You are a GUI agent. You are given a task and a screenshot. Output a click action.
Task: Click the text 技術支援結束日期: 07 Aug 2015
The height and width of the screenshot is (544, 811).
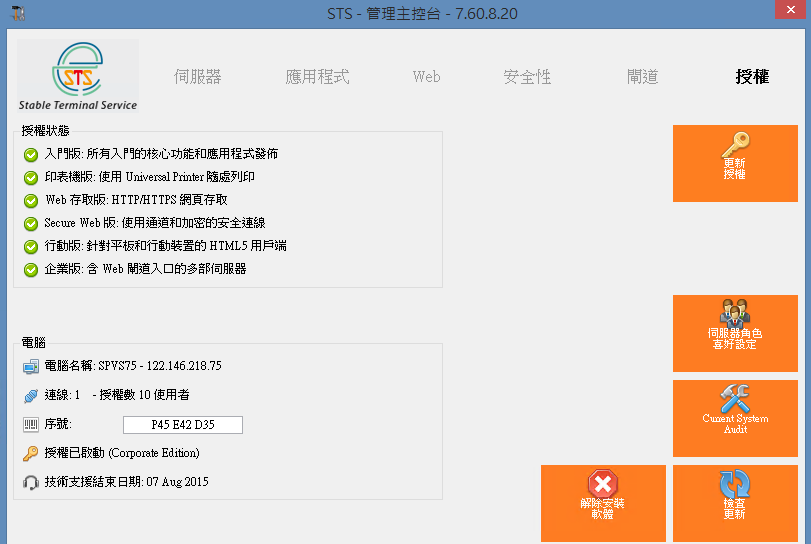[x=127, y=482]
